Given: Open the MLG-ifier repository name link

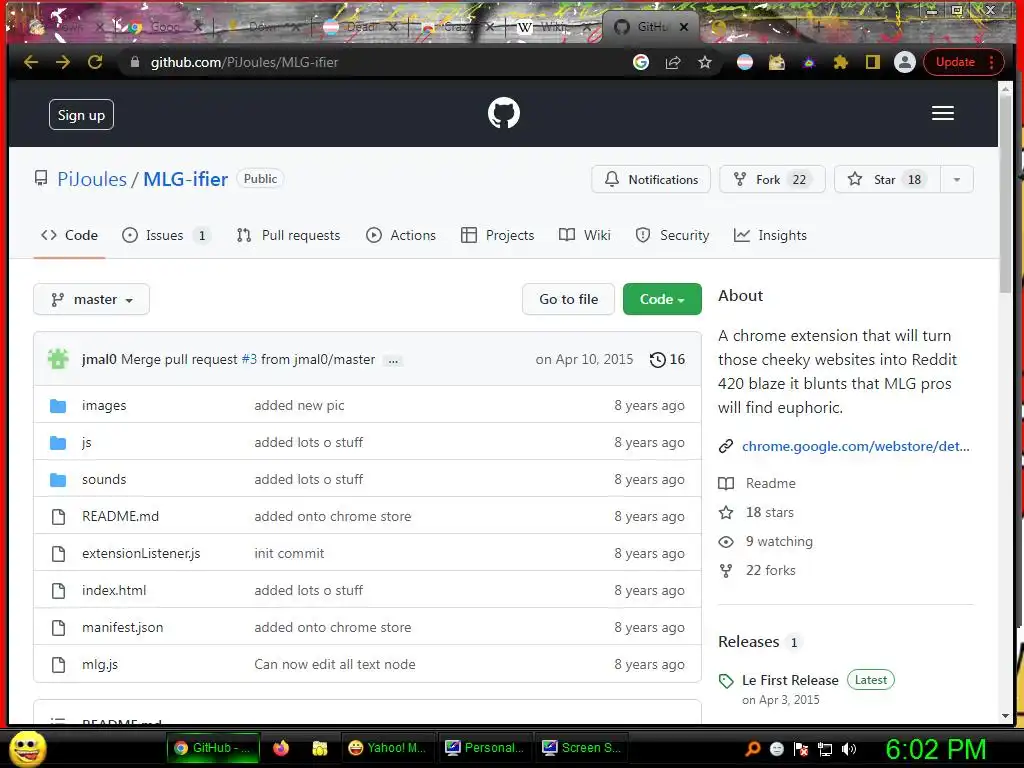Looking at the screenshot, I should [185, 179].
